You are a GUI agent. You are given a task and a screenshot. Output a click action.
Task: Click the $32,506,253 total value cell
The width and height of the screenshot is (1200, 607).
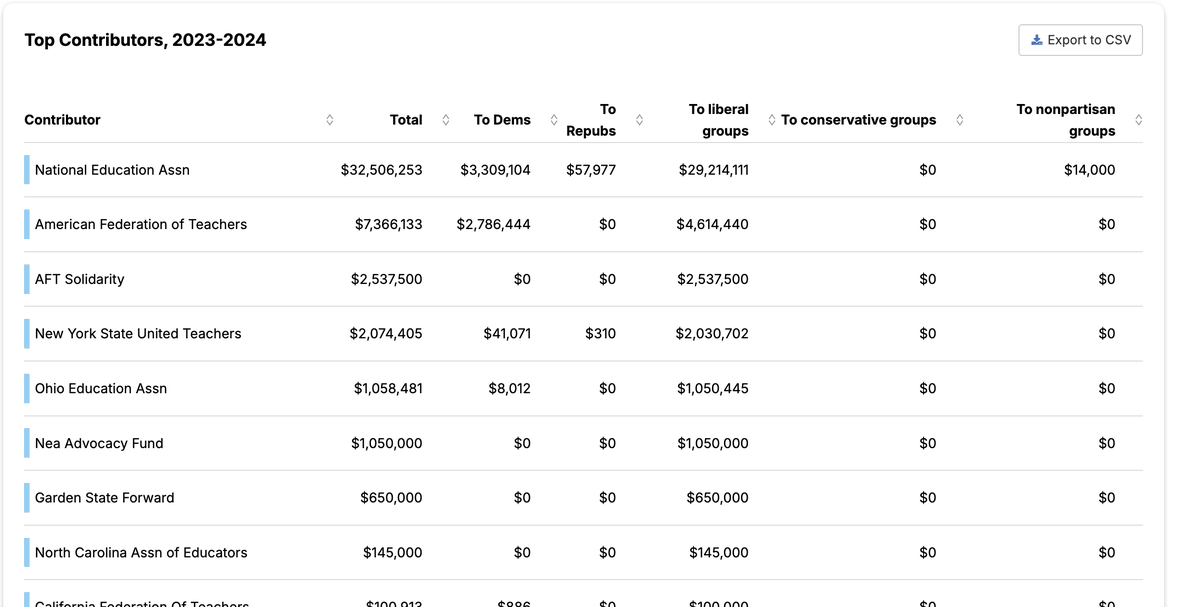click(381, 170)
